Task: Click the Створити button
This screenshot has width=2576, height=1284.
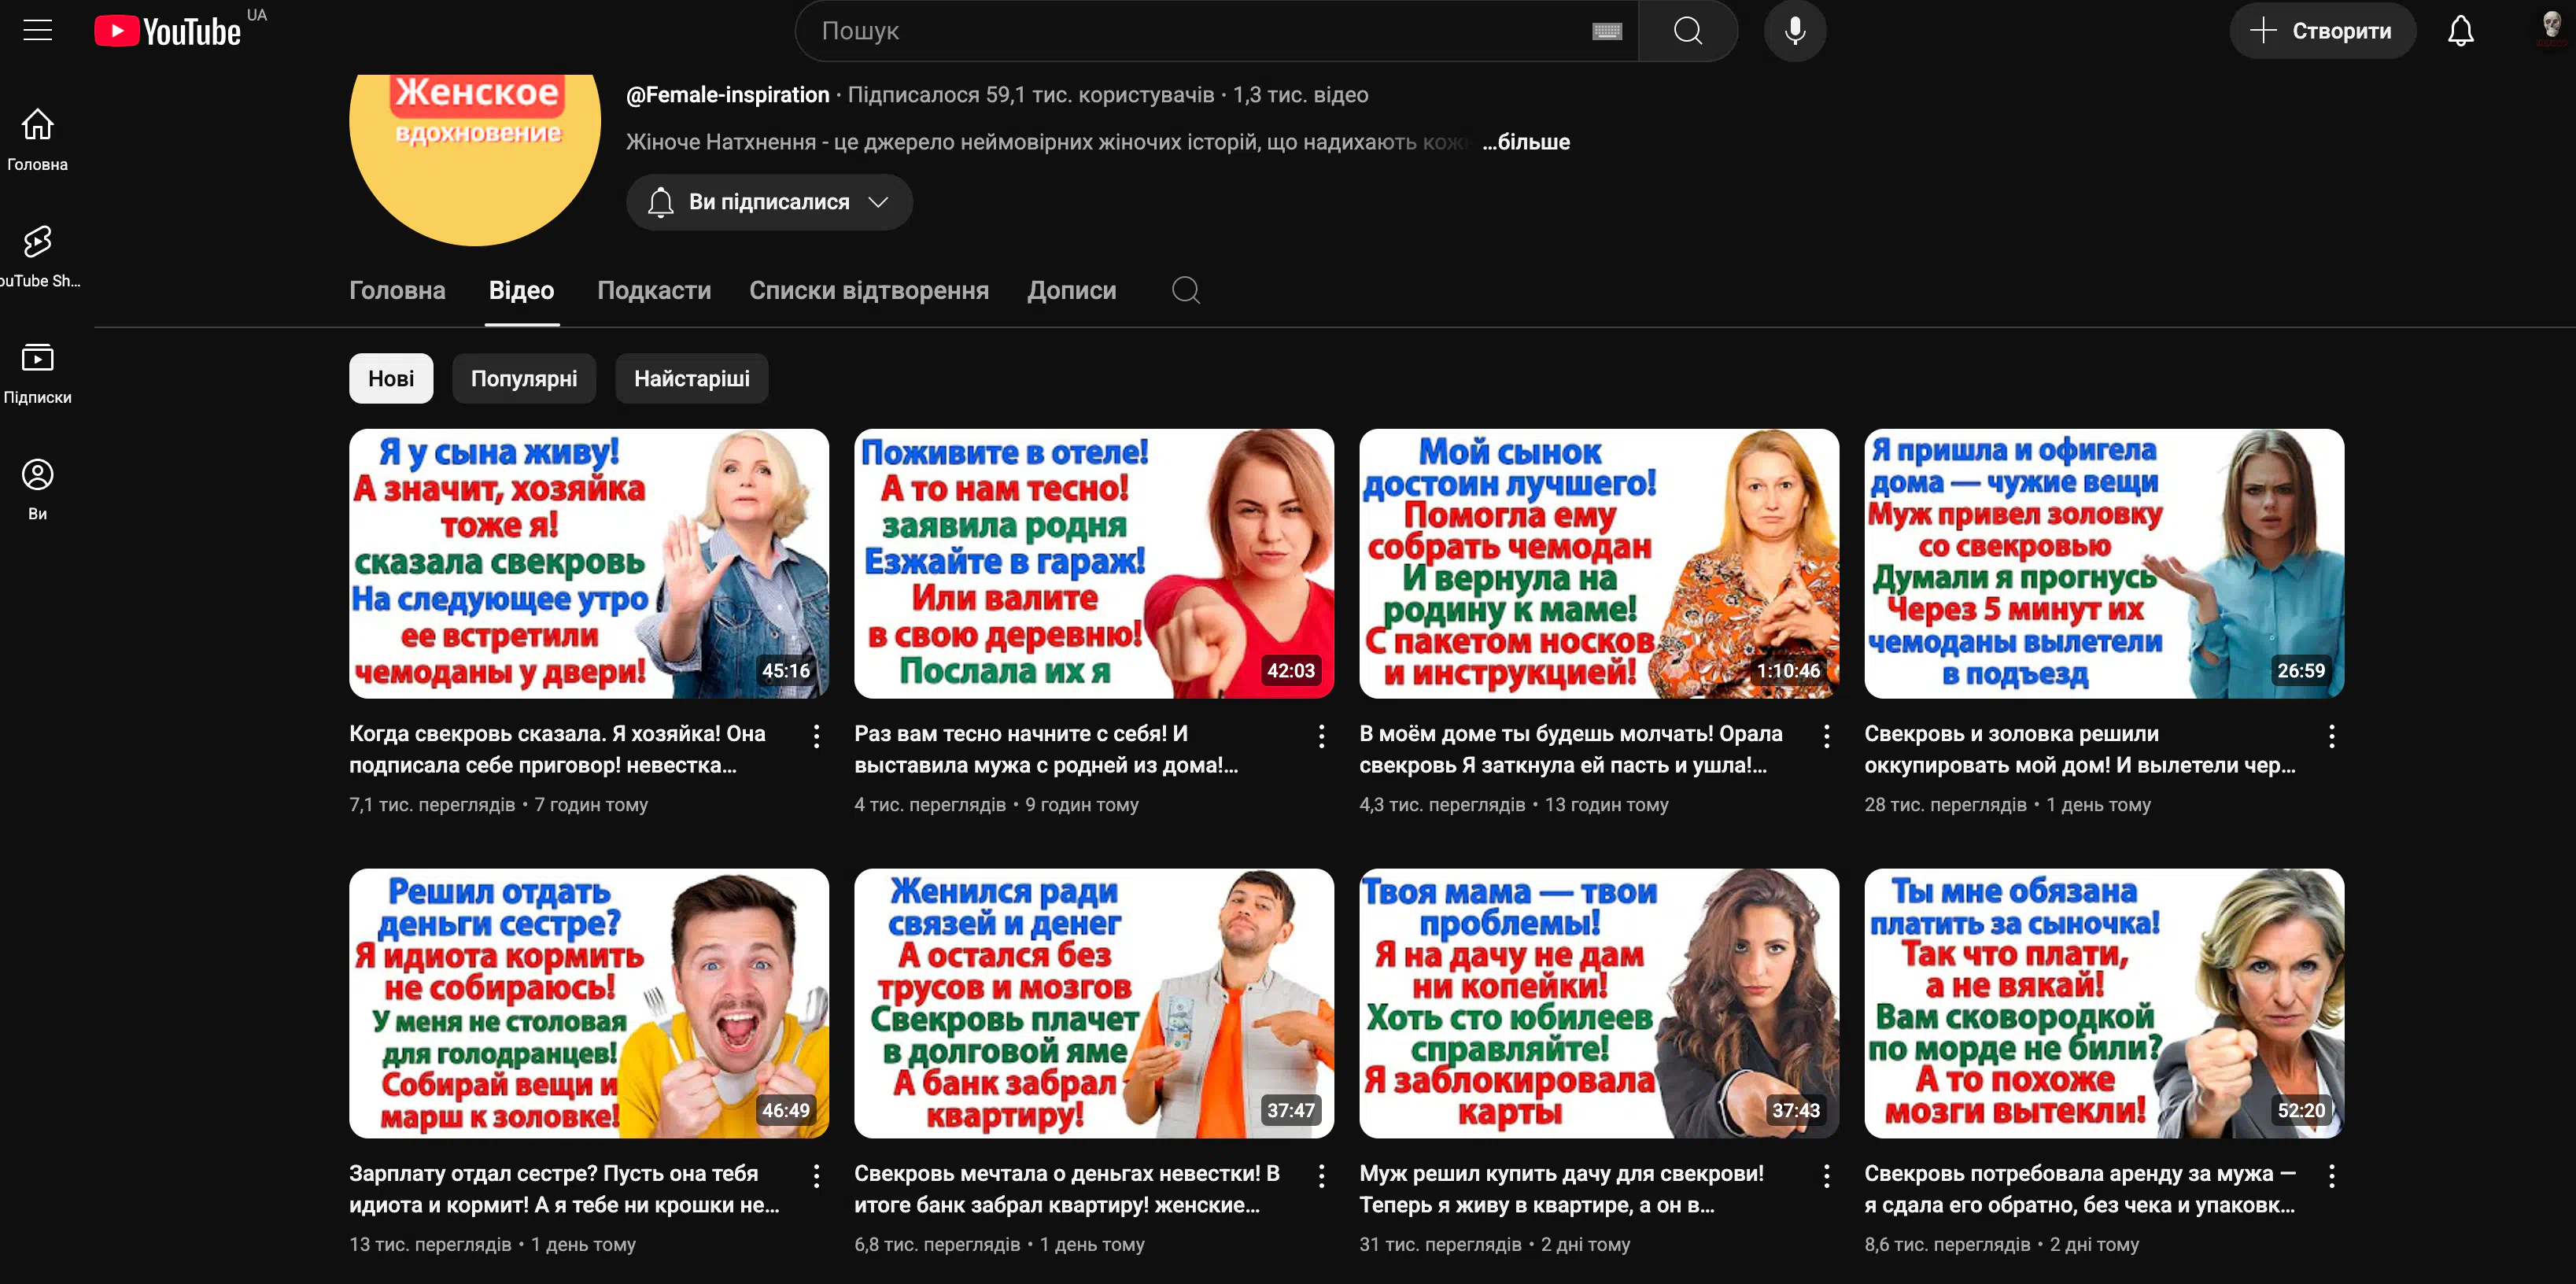Action: coord(2322,31)
